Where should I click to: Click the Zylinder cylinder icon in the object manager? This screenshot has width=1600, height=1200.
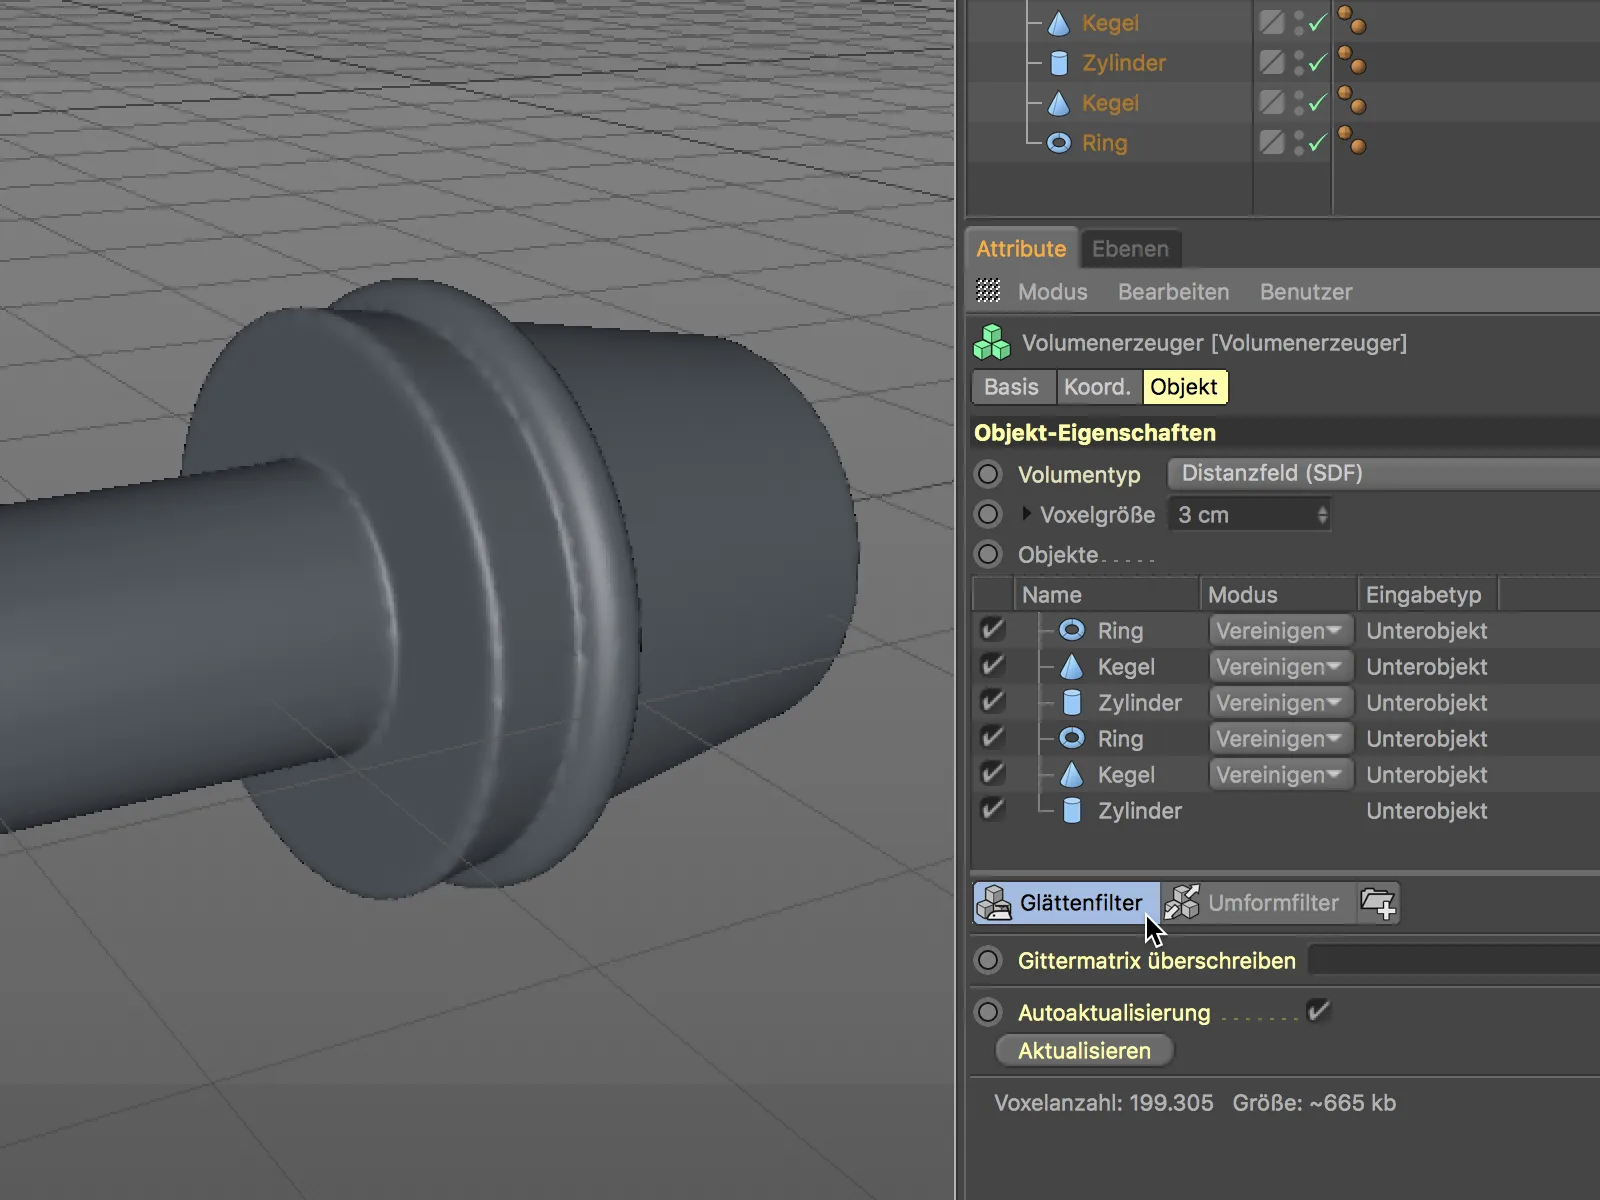point(1059,63)
